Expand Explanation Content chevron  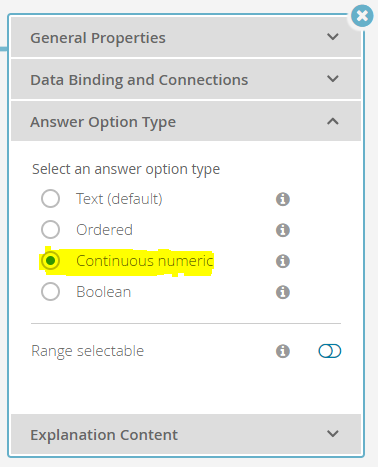pos(333,434)
